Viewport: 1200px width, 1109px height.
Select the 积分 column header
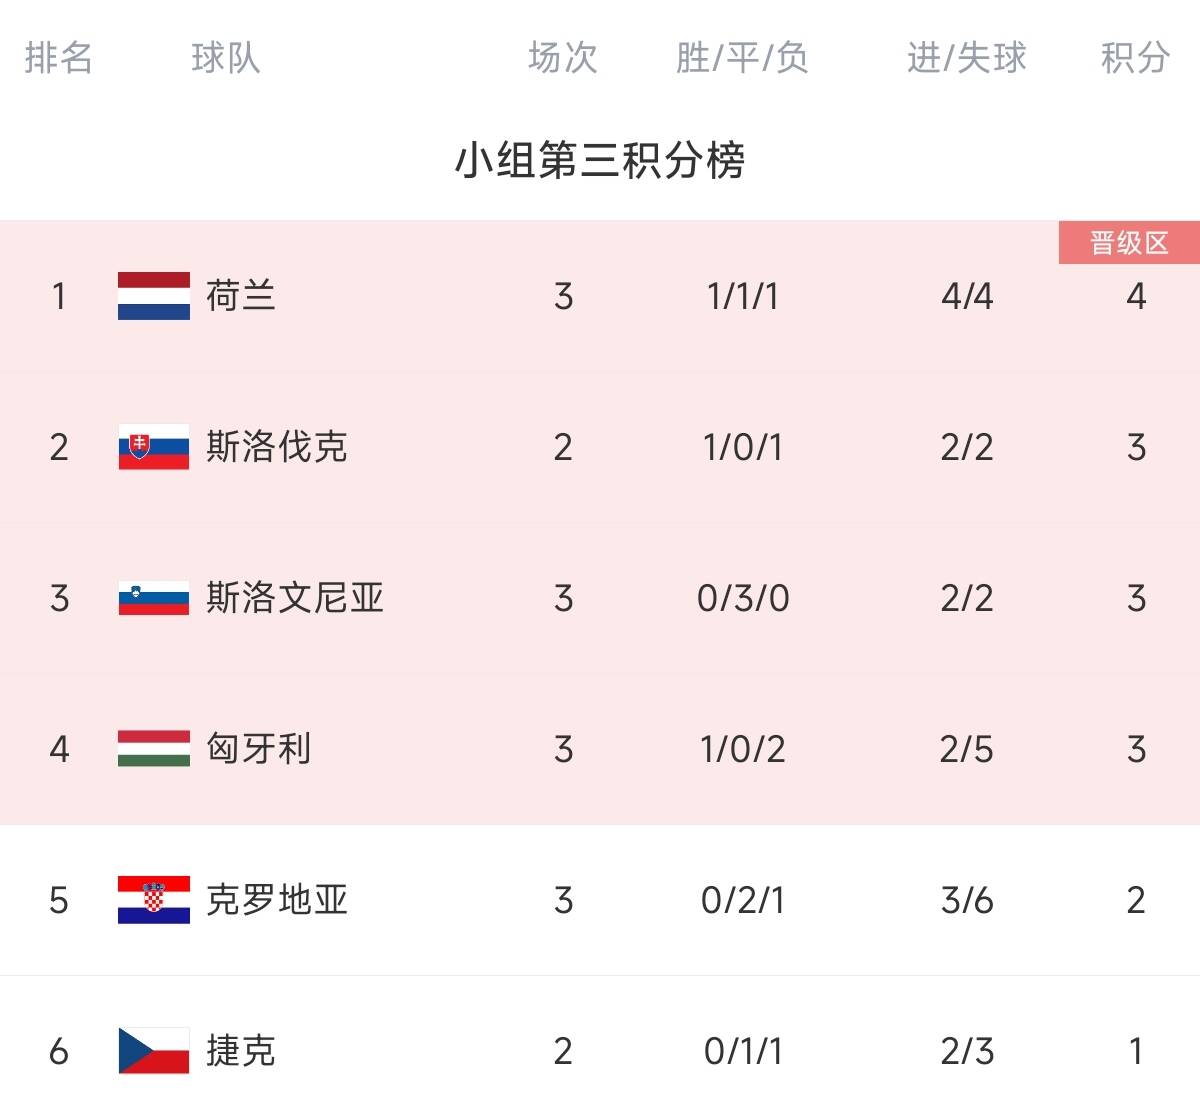coord(1135,58)
